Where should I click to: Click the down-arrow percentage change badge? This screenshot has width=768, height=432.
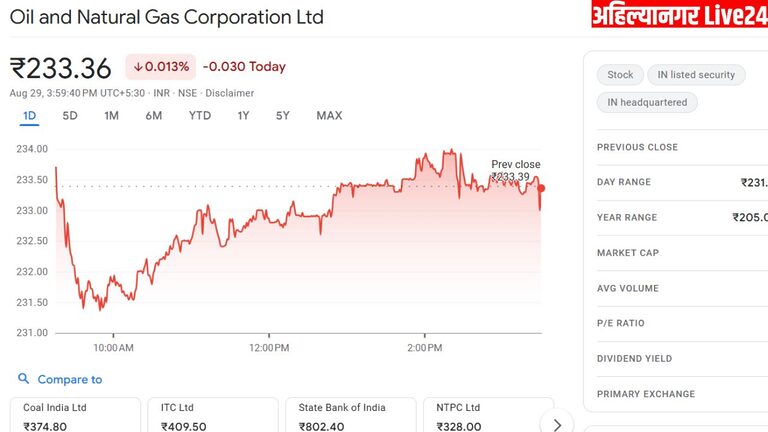pos(160,67)
